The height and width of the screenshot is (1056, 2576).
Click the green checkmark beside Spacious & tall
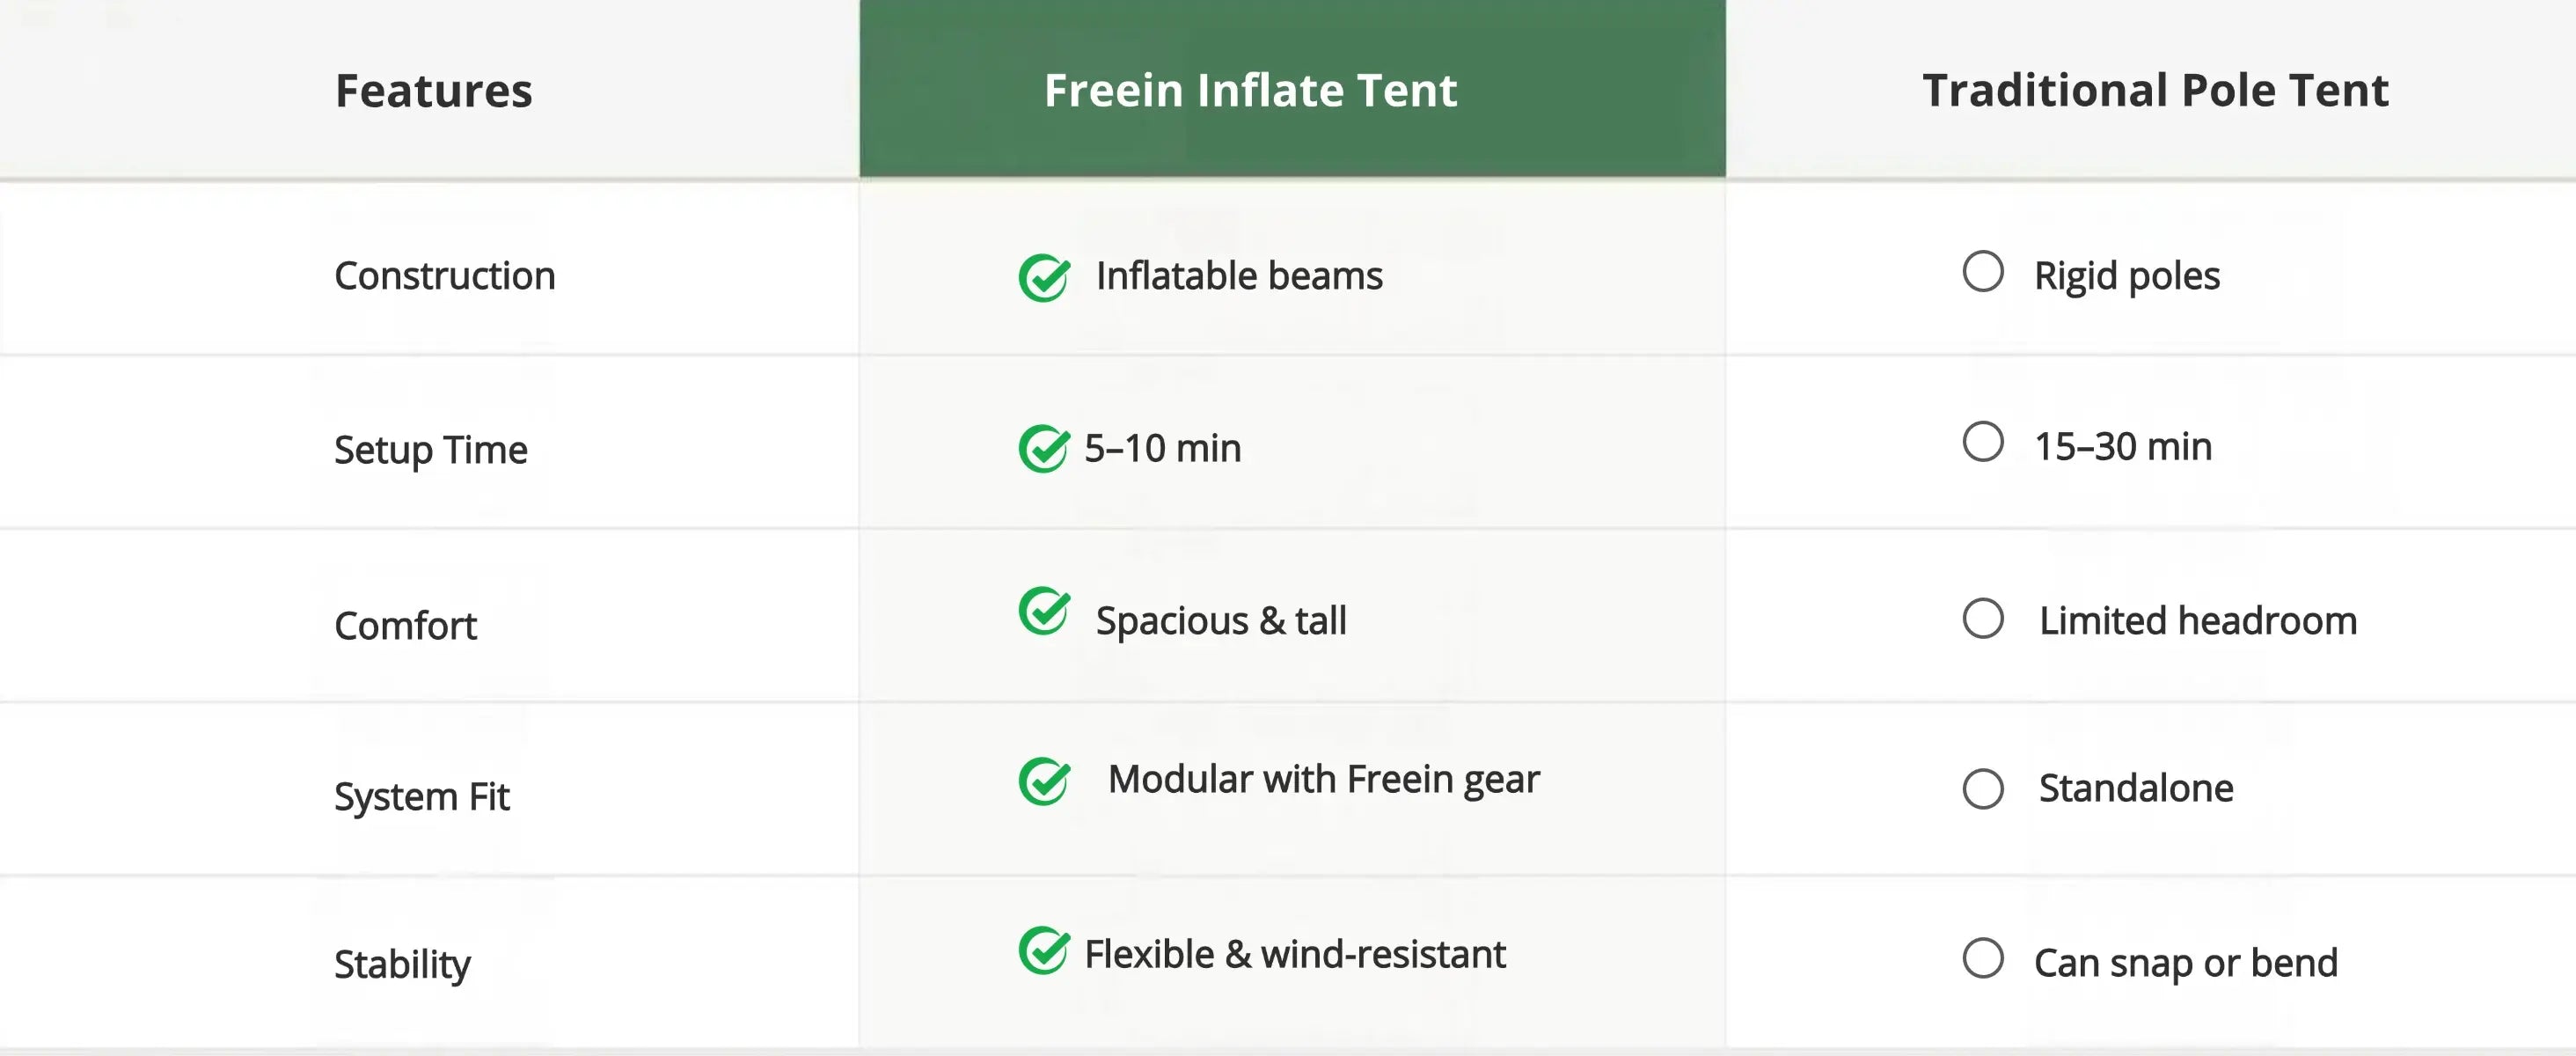[1044, 611]
